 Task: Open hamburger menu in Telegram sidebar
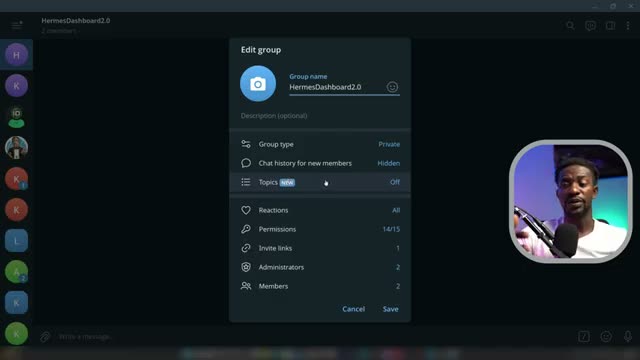(17, 25)
